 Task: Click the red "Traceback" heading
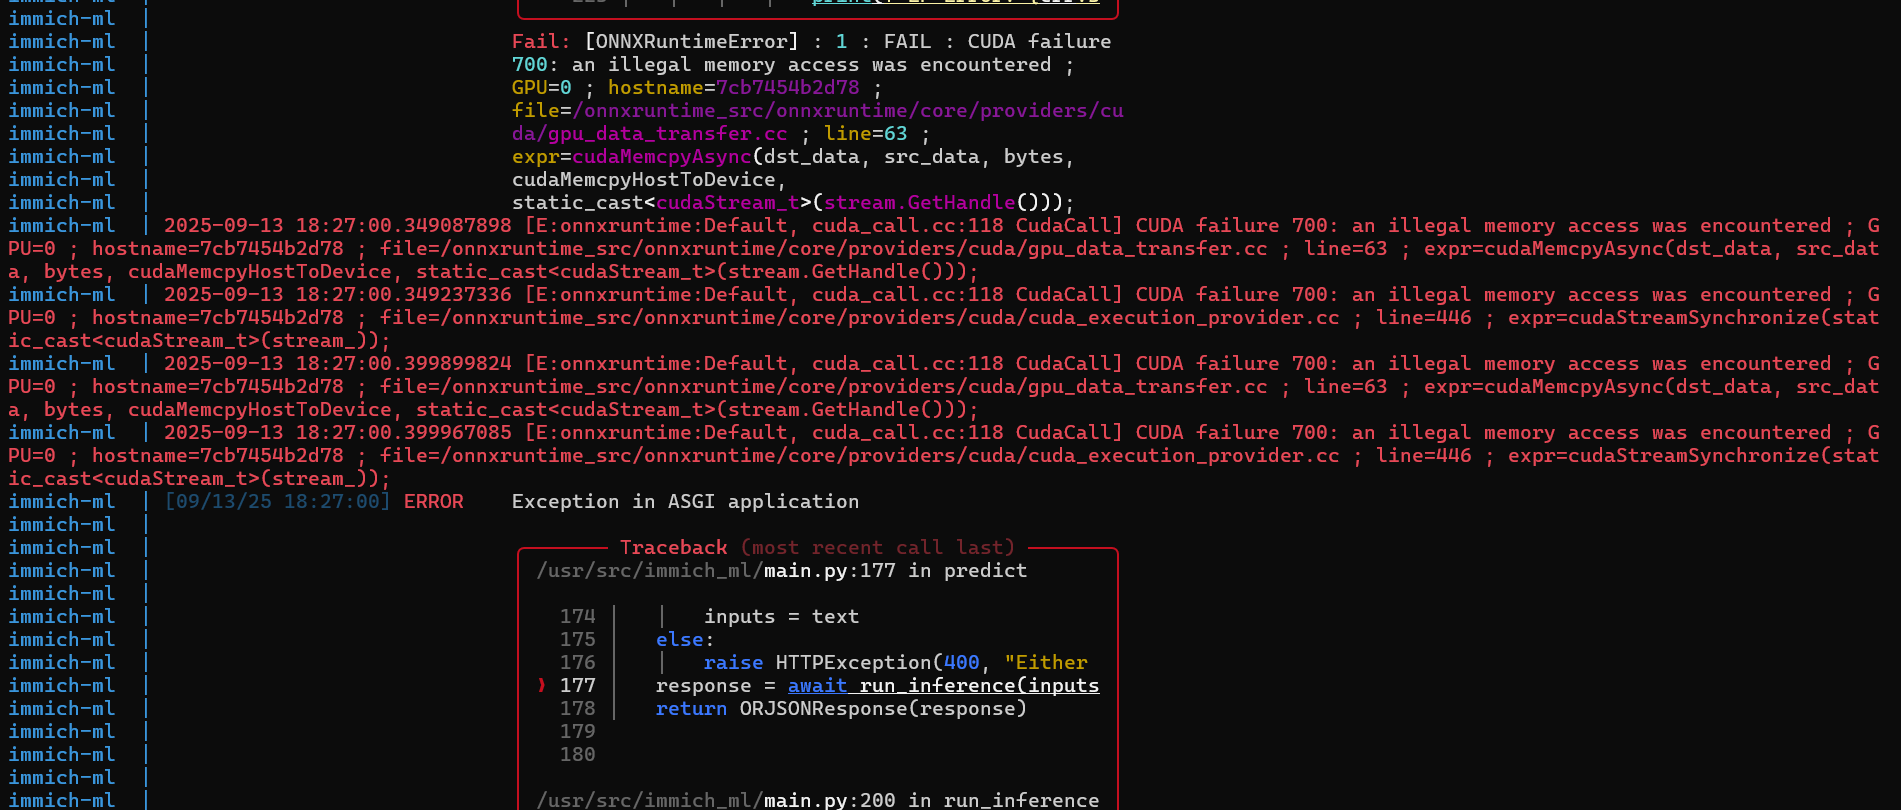pyautogui.click(x=674, y=547)
